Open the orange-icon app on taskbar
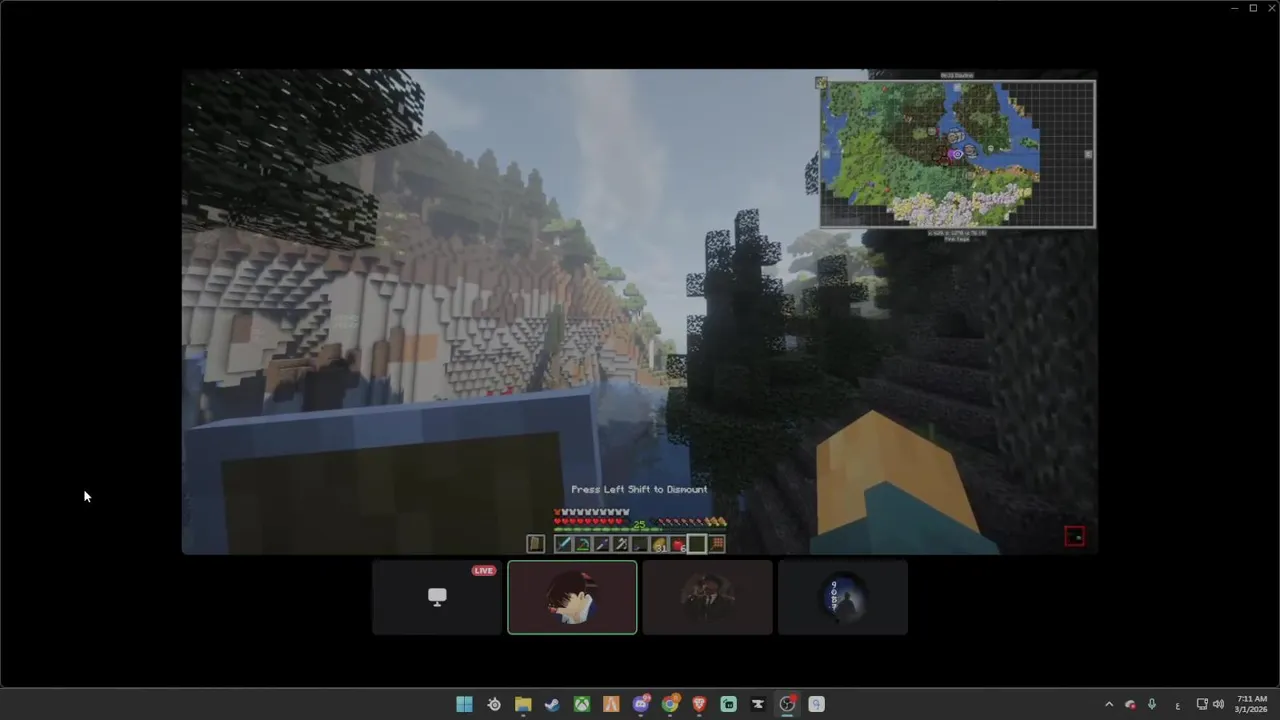This screenshot has height=720, width=1280. point(611,704)
